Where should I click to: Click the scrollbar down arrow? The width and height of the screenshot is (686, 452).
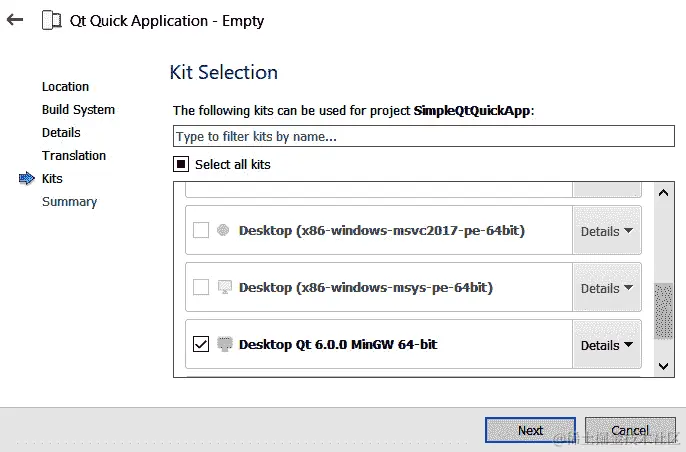tap(663, 366)
